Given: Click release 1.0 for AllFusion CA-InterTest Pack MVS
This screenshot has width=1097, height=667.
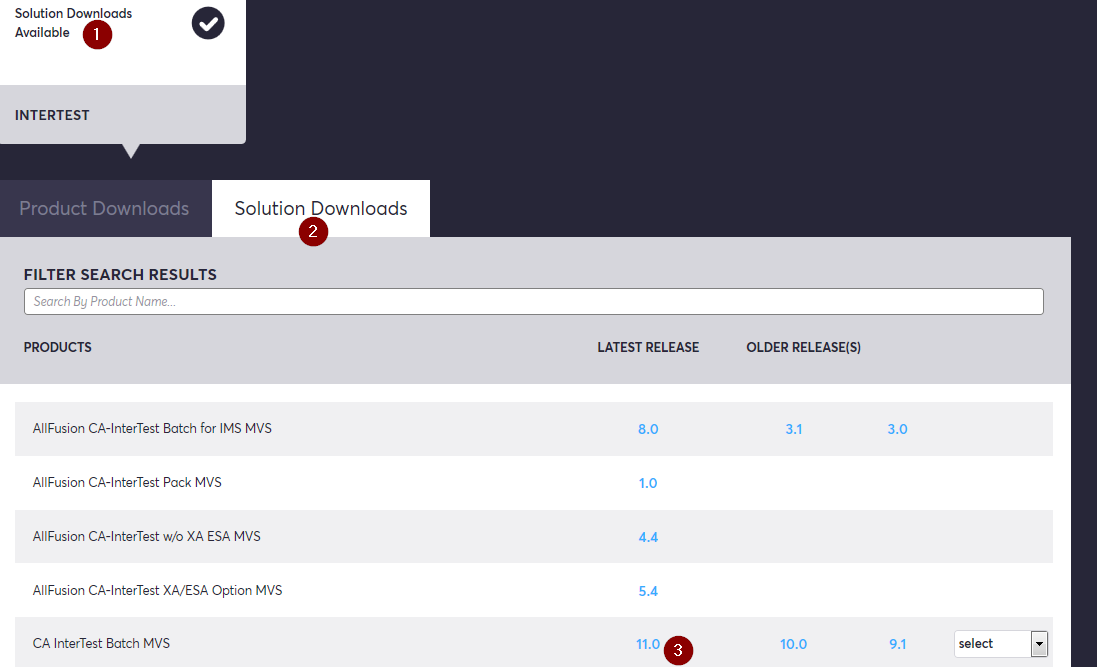Looking at the screenshot, I should coord(648,482).
